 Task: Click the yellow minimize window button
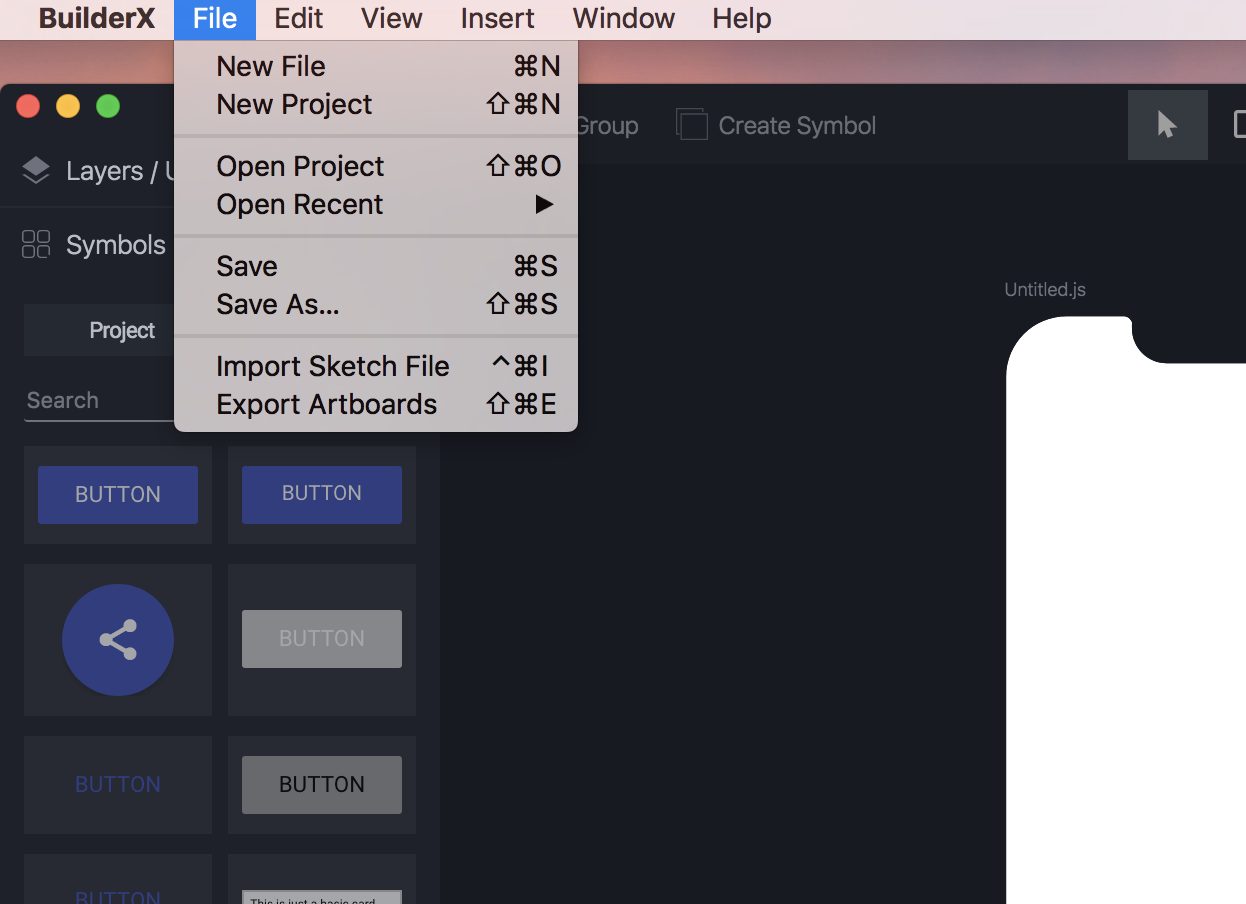(68, 106)
